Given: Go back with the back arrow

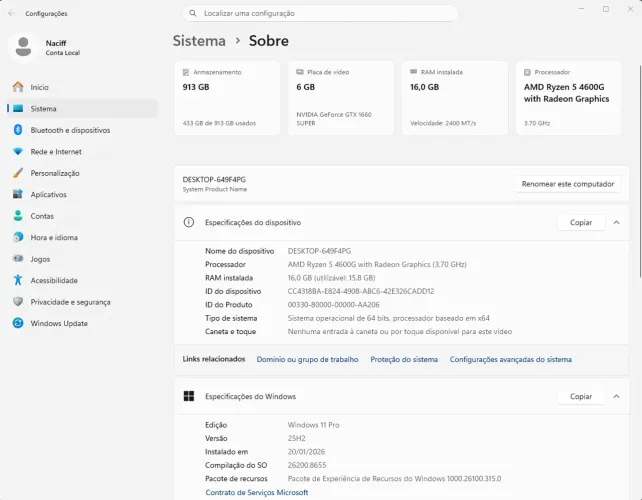Looking at the screenshot, I should coord(11,14).
